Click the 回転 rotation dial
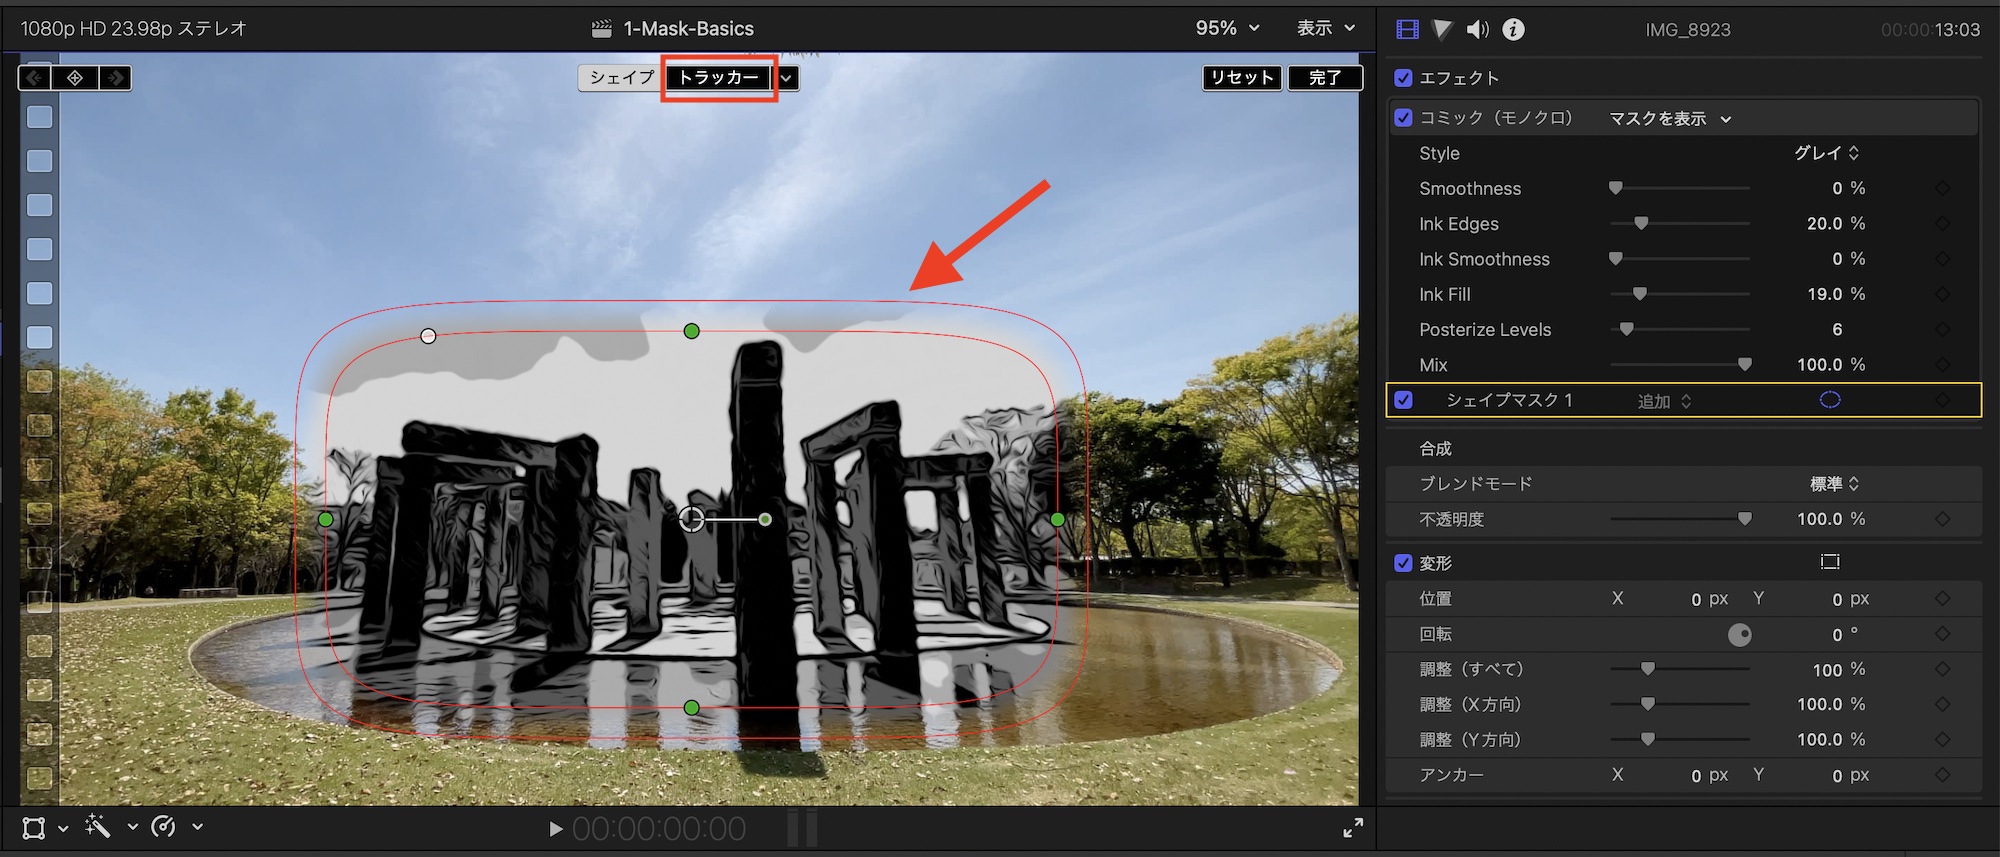 (1740, 635)
